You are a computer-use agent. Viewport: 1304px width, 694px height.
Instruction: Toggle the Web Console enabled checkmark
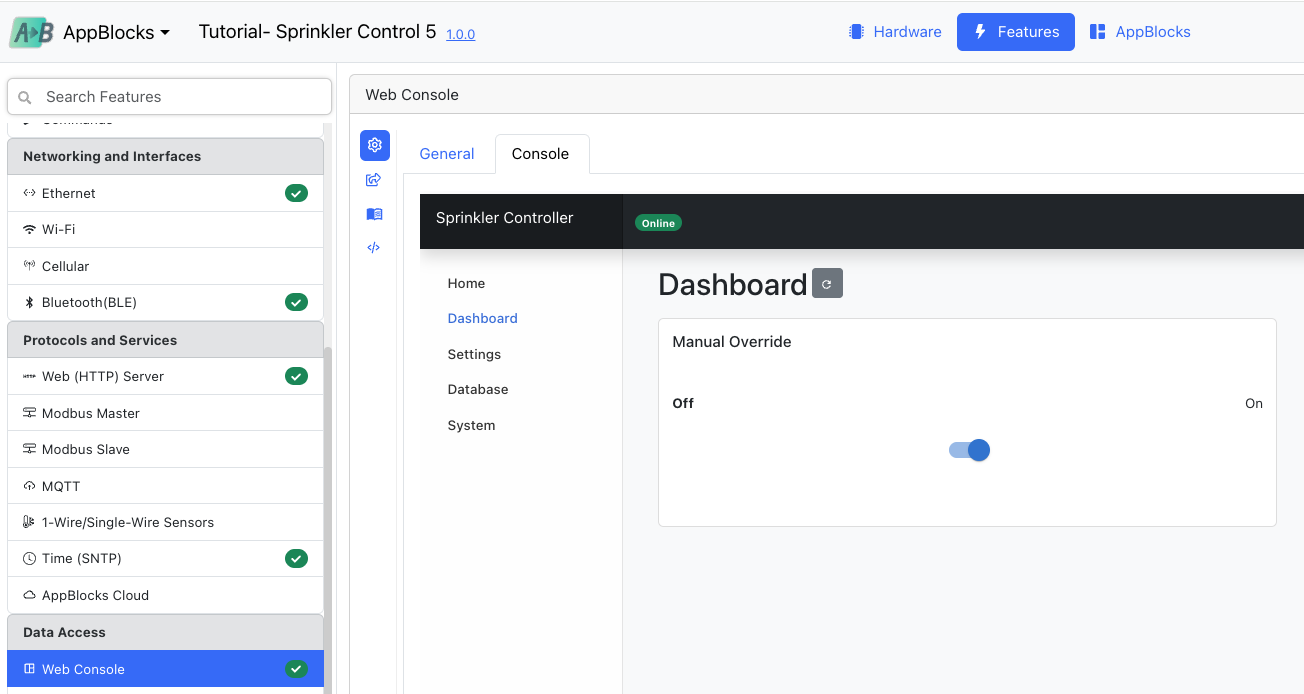296,669
